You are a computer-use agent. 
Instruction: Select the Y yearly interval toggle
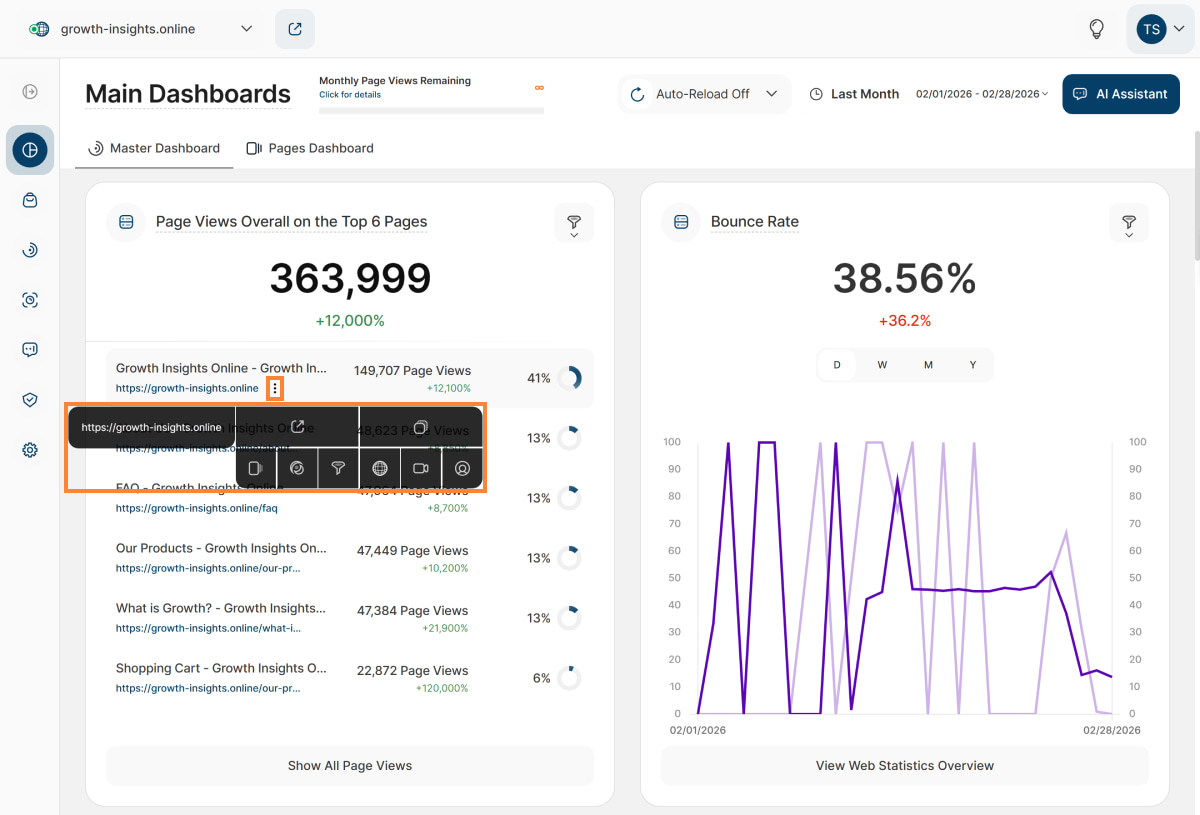point(973,365)
